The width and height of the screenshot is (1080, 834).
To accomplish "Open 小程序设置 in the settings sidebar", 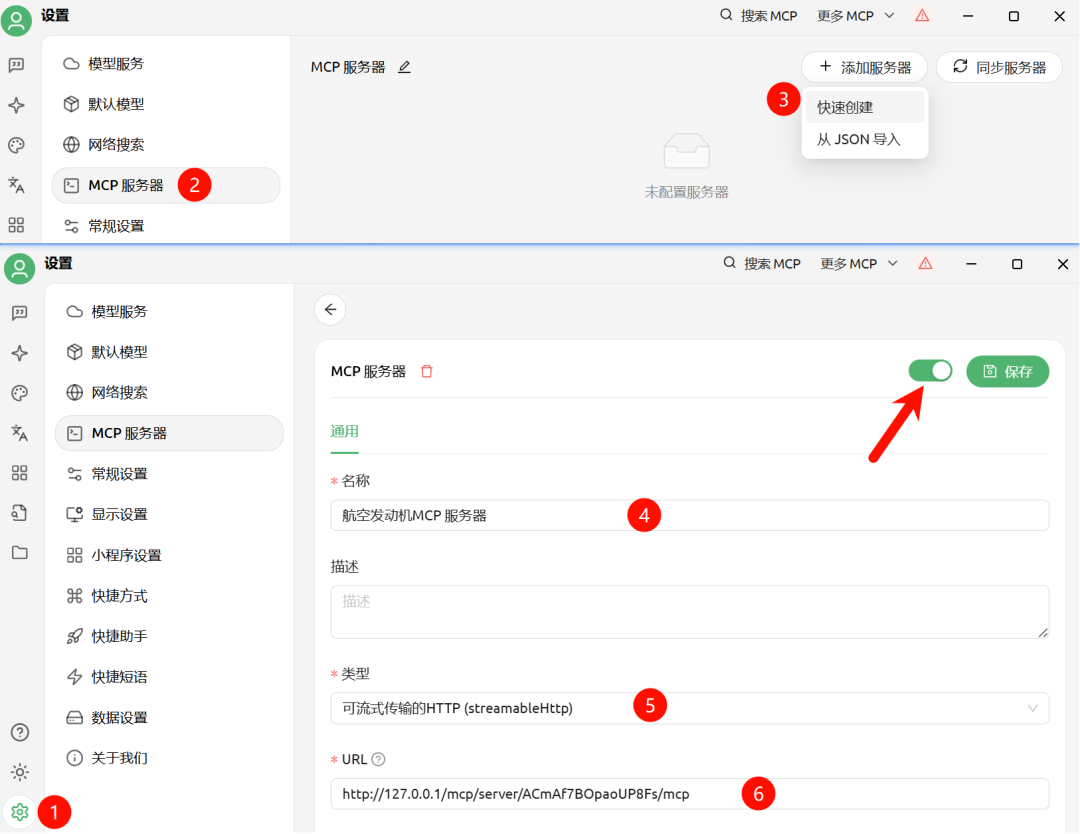I will [169, 555].
